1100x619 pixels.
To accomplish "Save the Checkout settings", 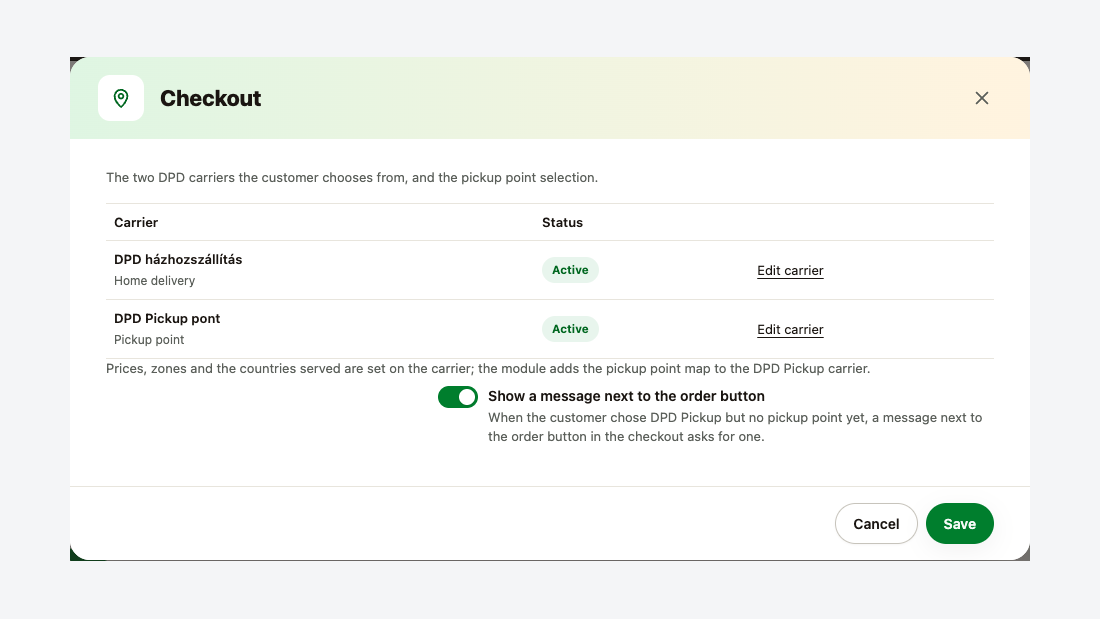I will click(960, 524).
